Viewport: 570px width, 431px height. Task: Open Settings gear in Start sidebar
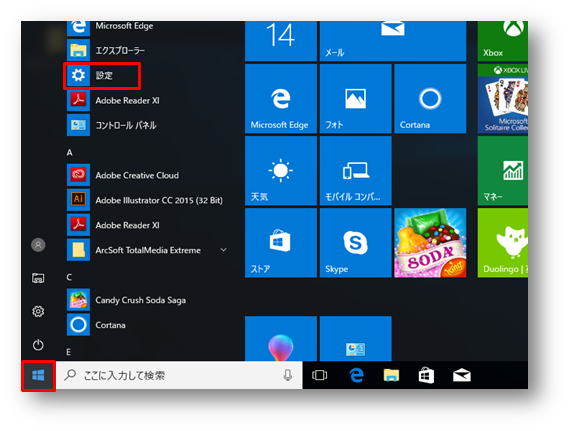(38, 311)
